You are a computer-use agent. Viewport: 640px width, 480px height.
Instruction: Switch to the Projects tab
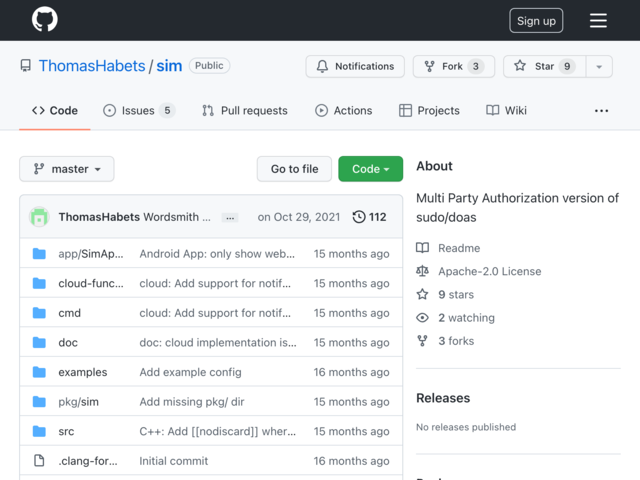429,111
